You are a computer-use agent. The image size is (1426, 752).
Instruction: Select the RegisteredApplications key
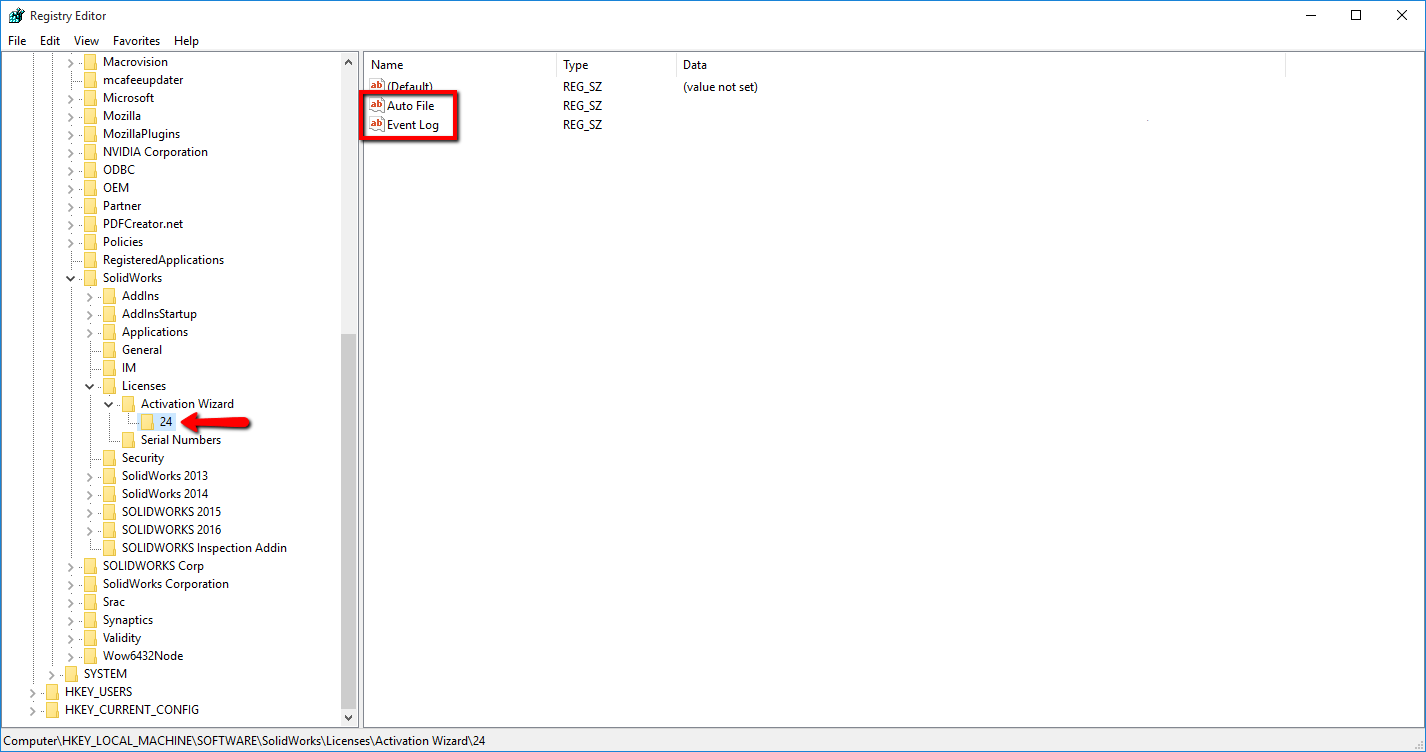click(163, 260)
